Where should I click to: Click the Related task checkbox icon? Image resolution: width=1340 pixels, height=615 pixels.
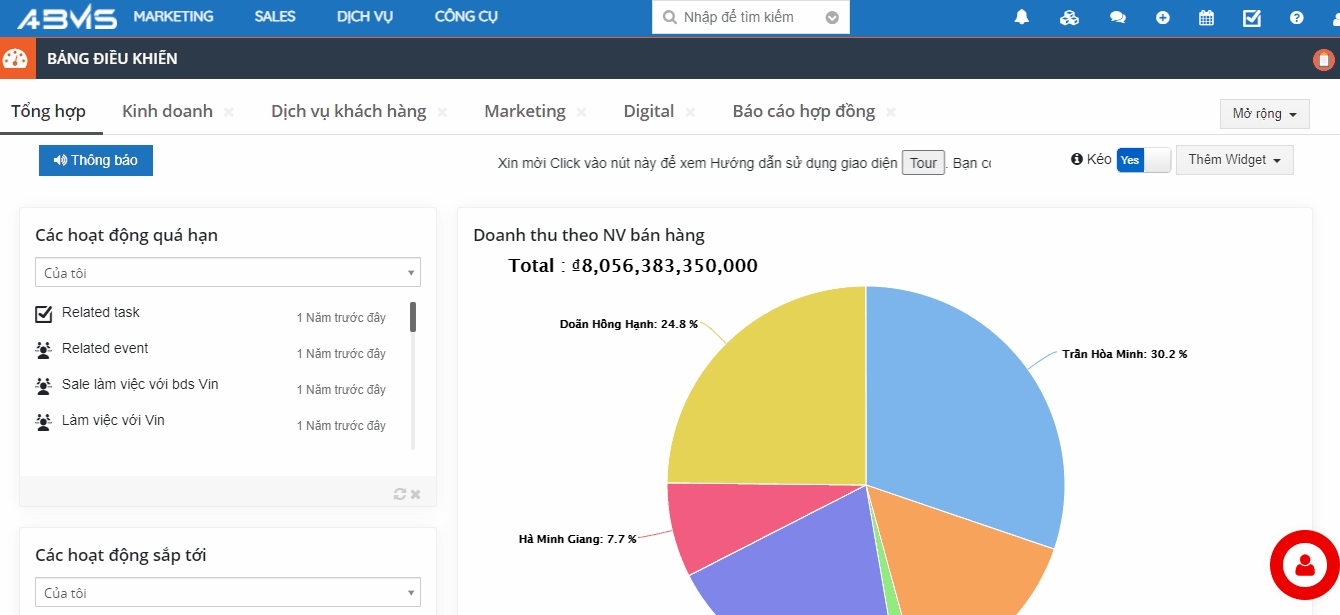[44, 314]
